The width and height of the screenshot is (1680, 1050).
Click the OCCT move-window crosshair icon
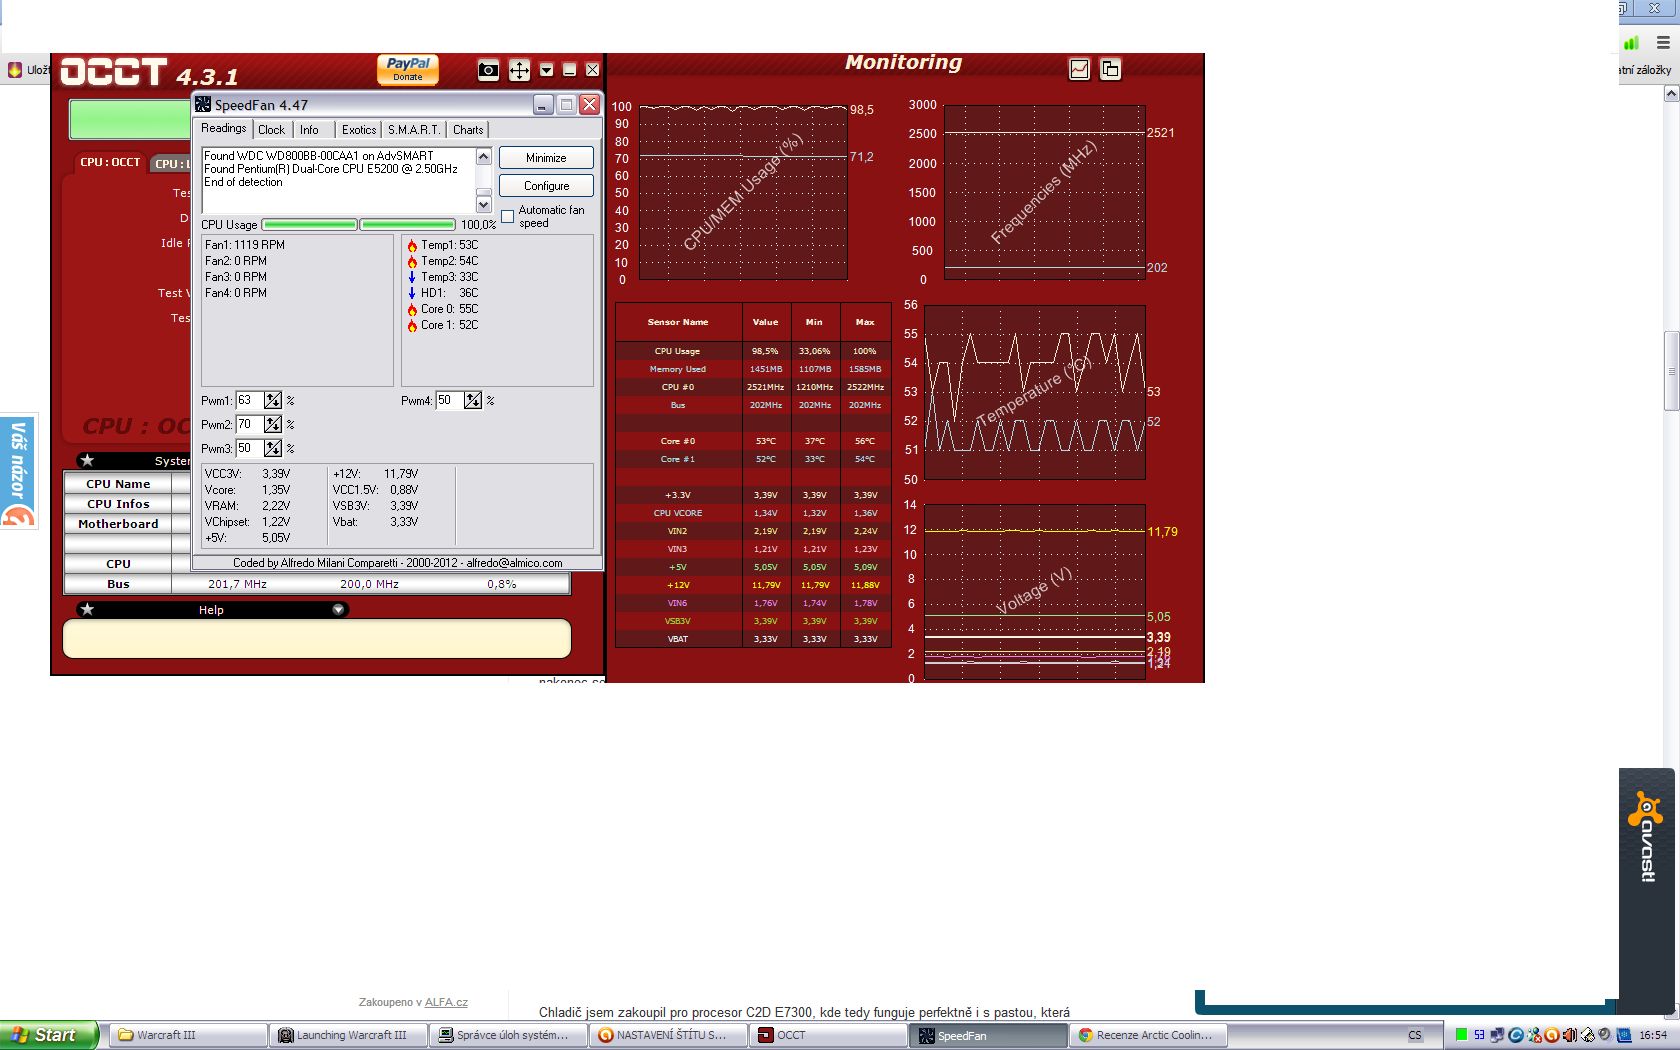pos(519,70)
